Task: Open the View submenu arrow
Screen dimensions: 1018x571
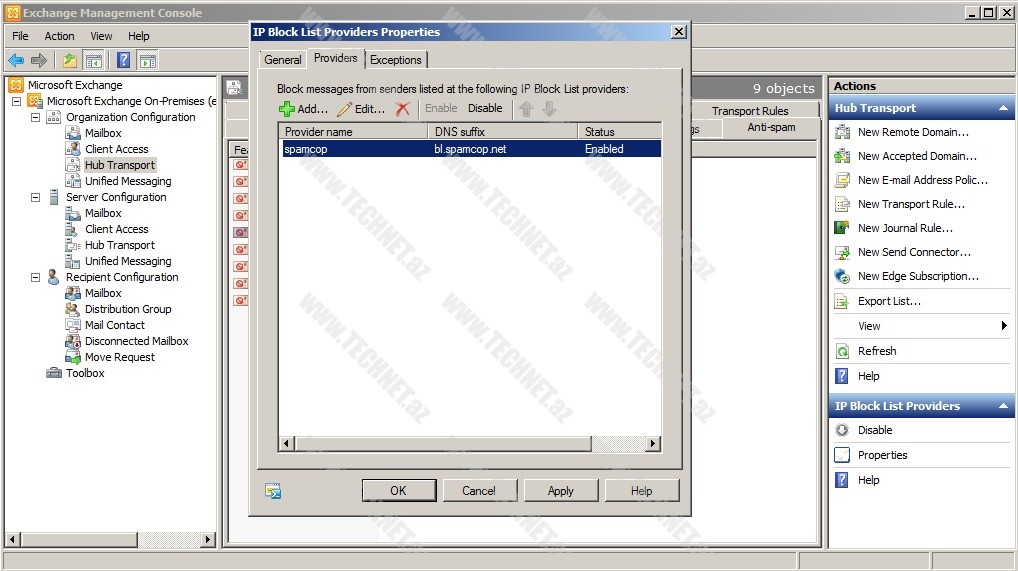Action: click(1004, 326)
